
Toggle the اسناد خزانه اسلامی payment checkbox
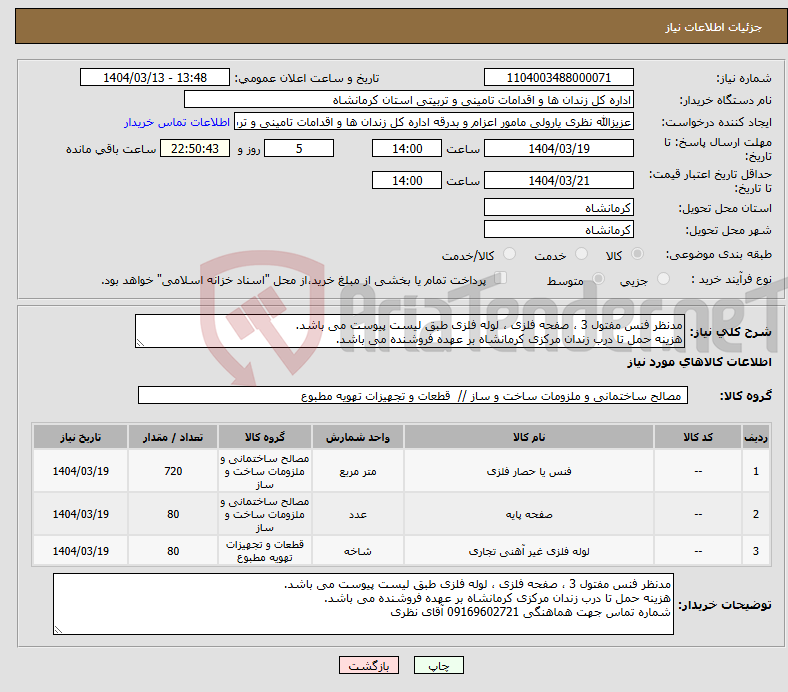coord(501,278)
